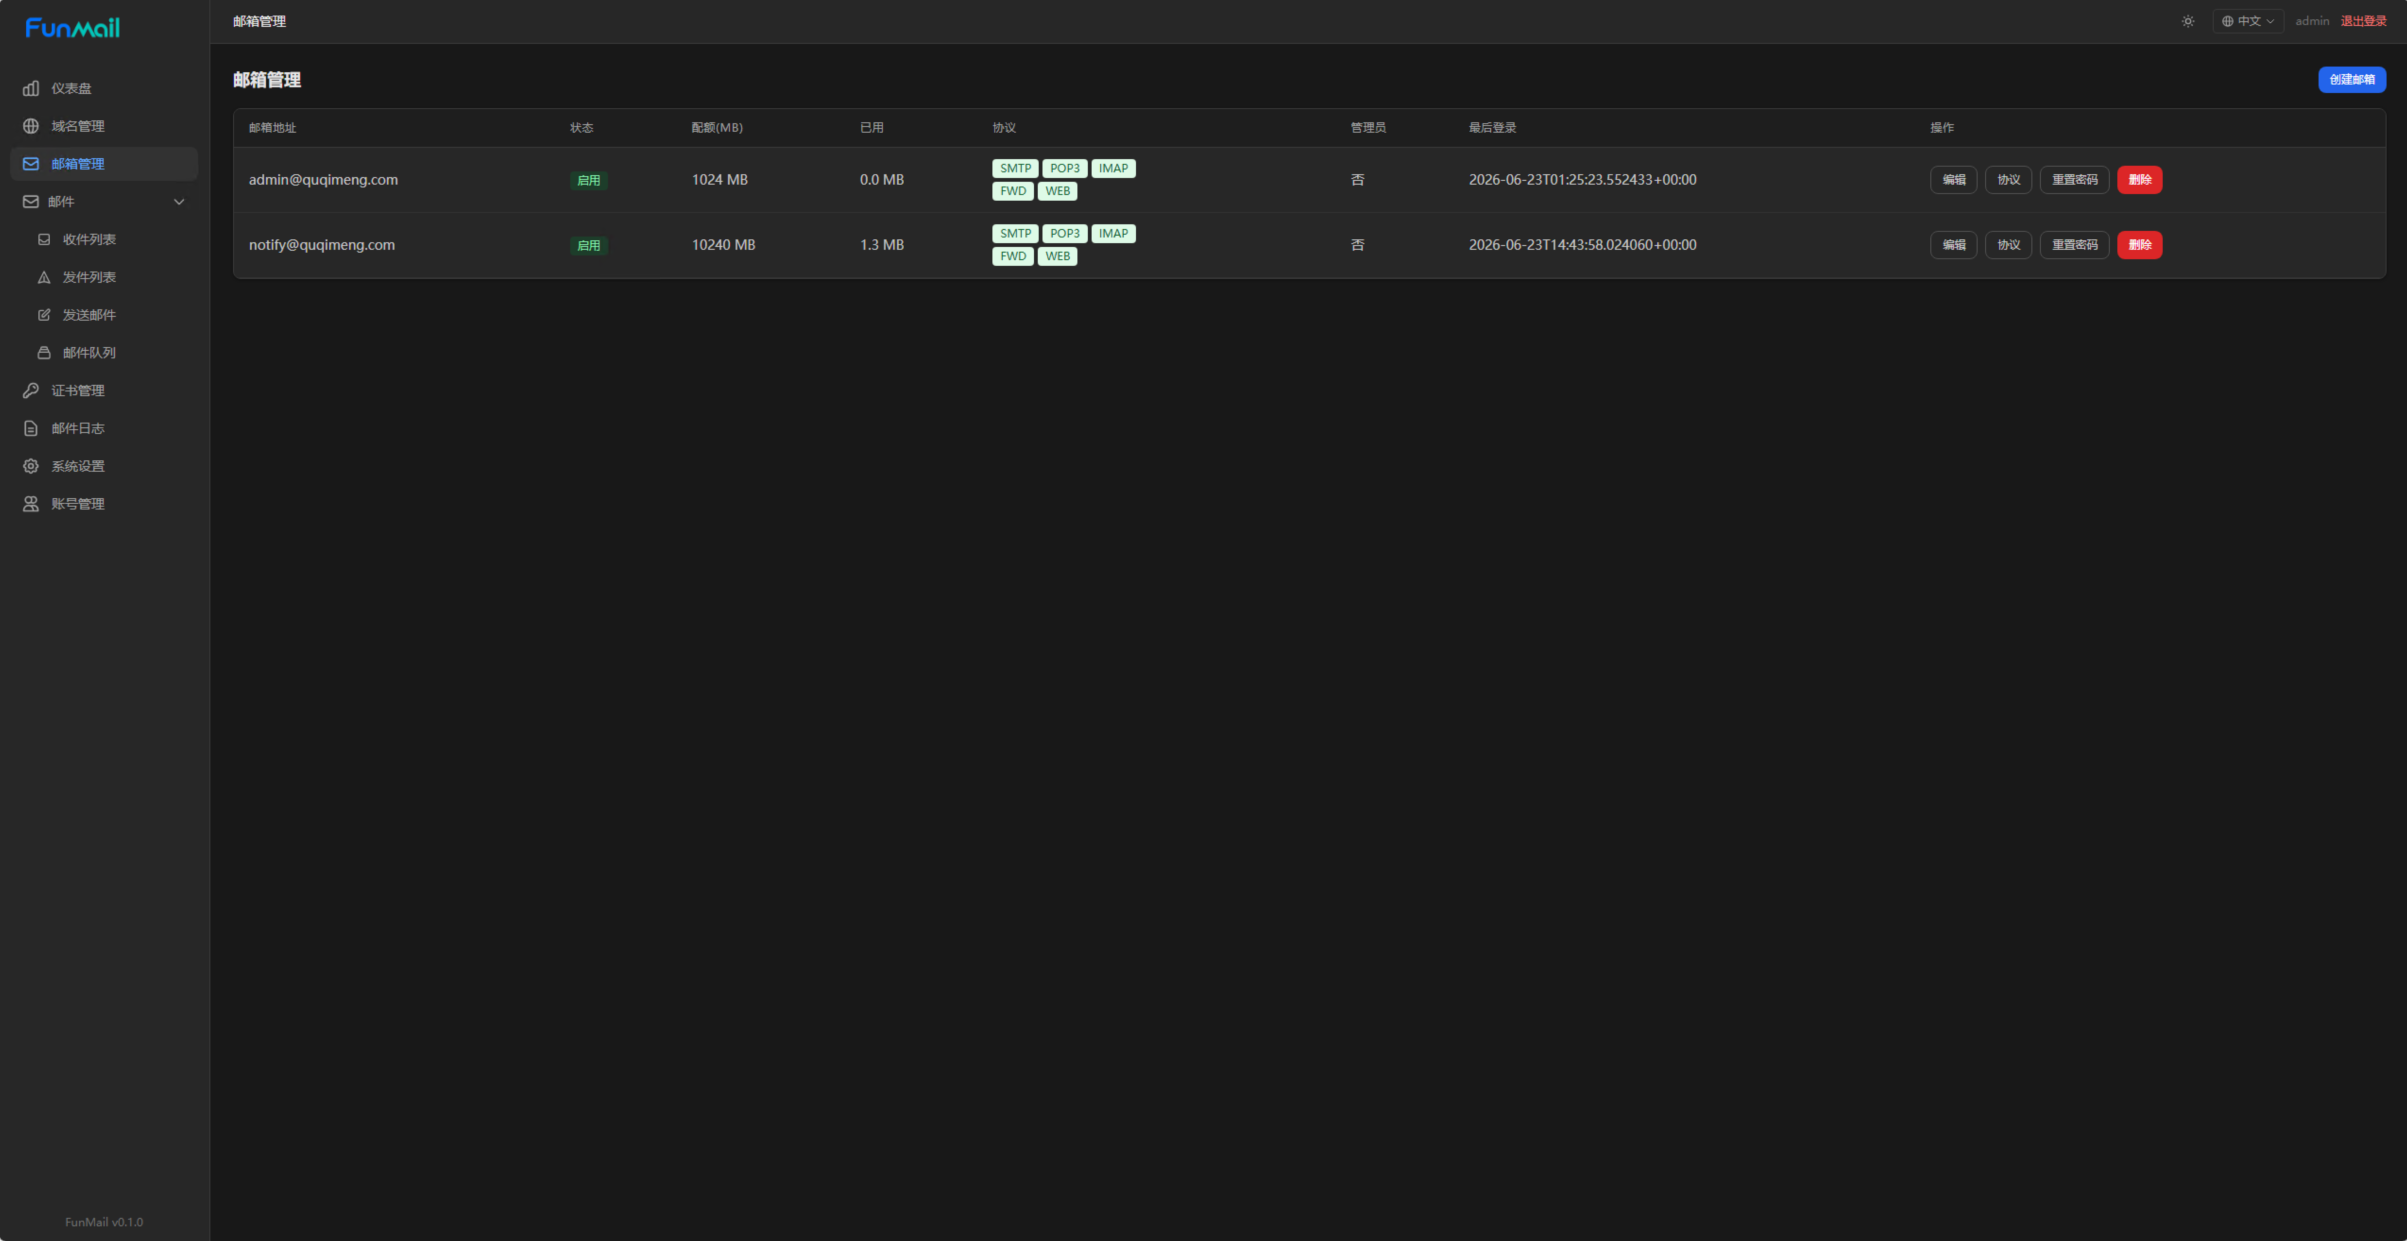Click the 0.0 MB used value
The image size is (2407, 1241).
882,180
